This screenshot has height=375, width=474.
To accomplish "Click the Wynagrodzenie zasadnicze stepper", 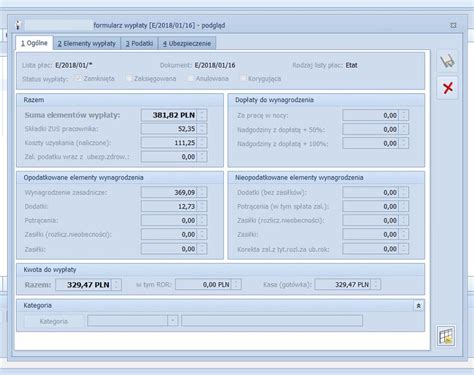I will 202,192.
